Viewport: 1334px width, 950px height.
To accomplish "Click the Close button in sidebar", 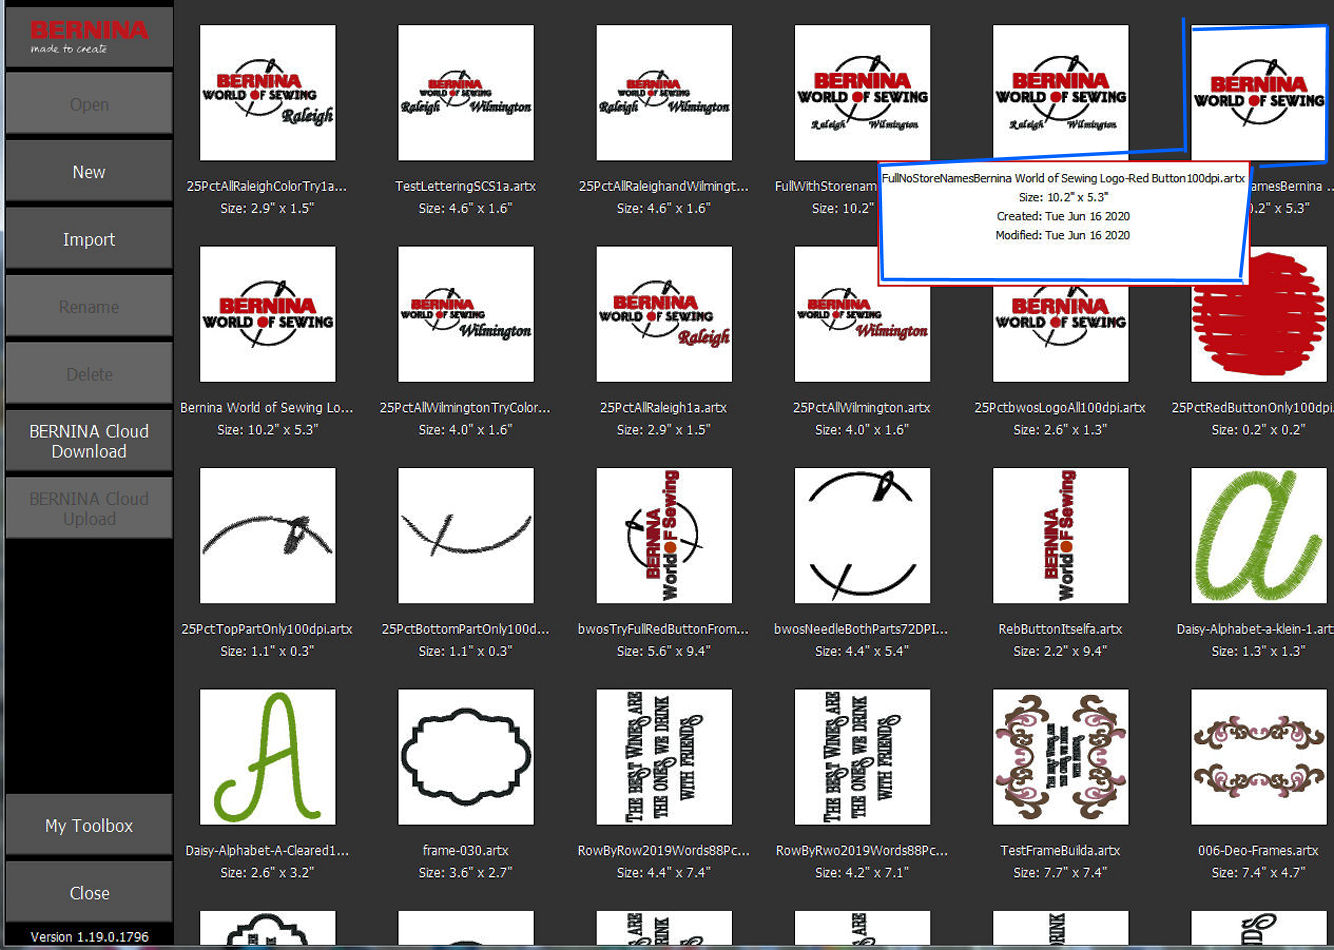I will [89, 893].
